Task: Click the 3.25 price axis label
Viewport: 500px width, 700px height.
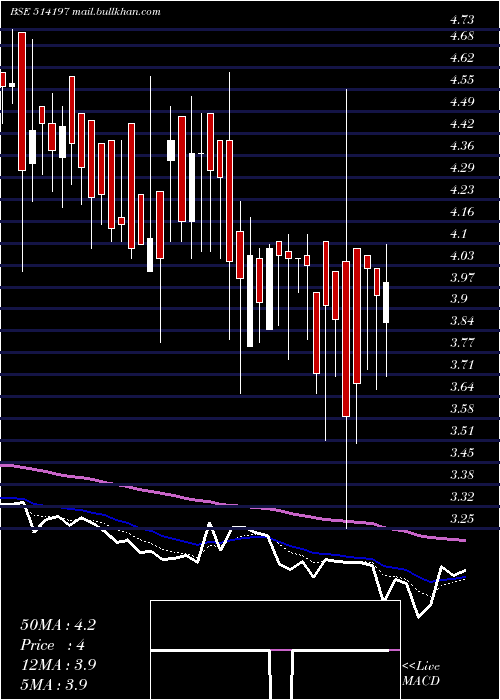Action: pos(462,519)
